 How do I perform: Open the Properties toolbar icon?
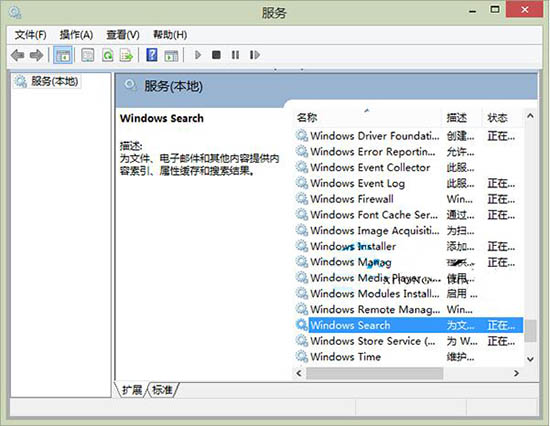87,55
